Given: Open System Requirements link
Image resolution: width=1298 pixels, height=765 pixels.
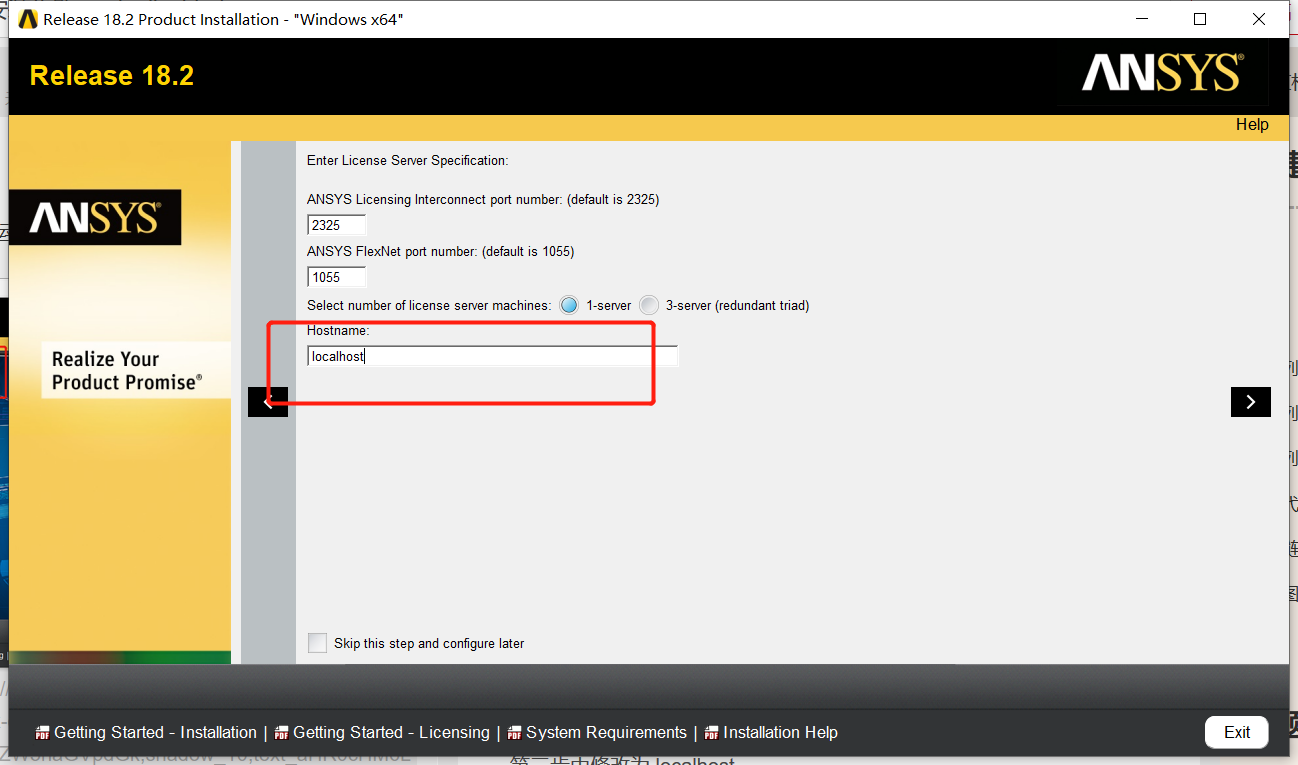Looking at the screenshot, I should 606,733.
